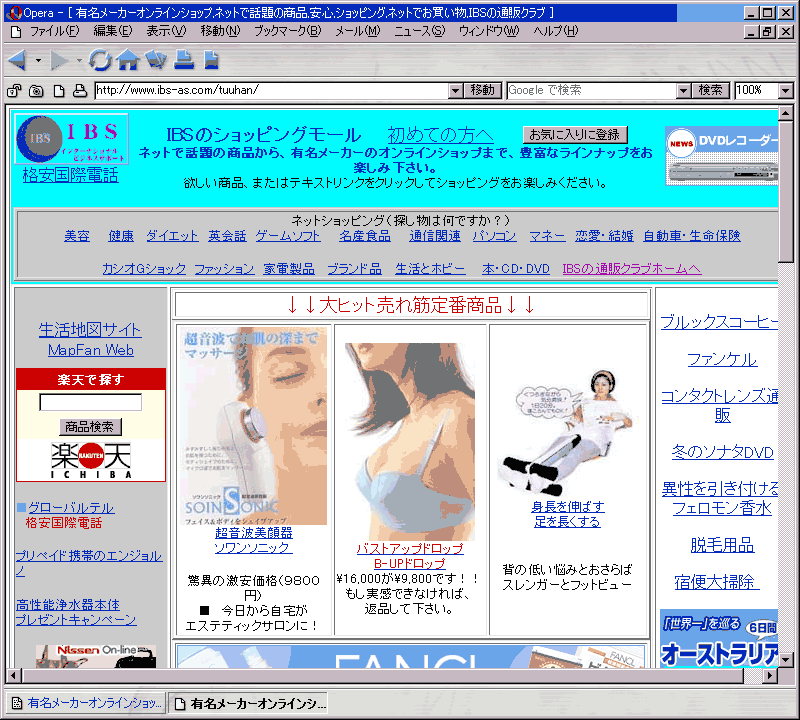Open the オーストラリア travel banner

click(x=719, y=638)
